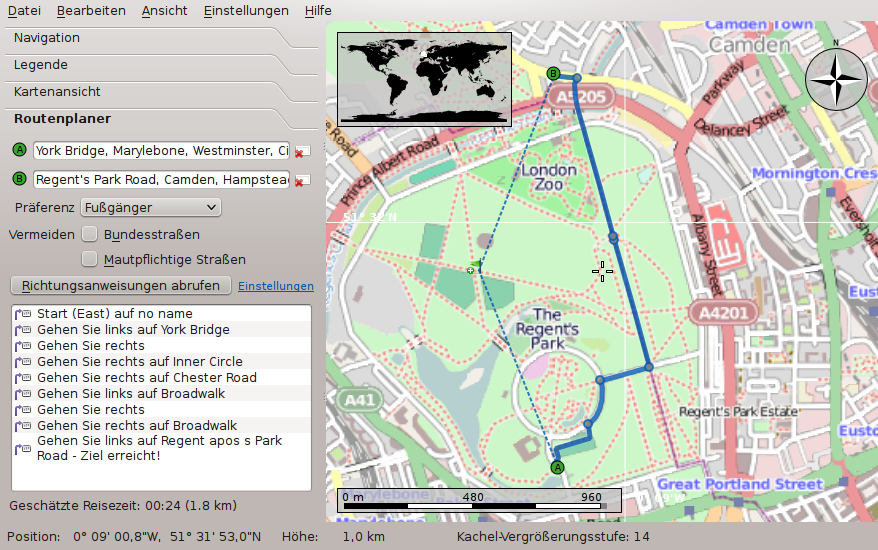Expand the Kartenansicht panel
This screenshot has width=878, height=550.
pyautogui.click(x=57, y=92)
